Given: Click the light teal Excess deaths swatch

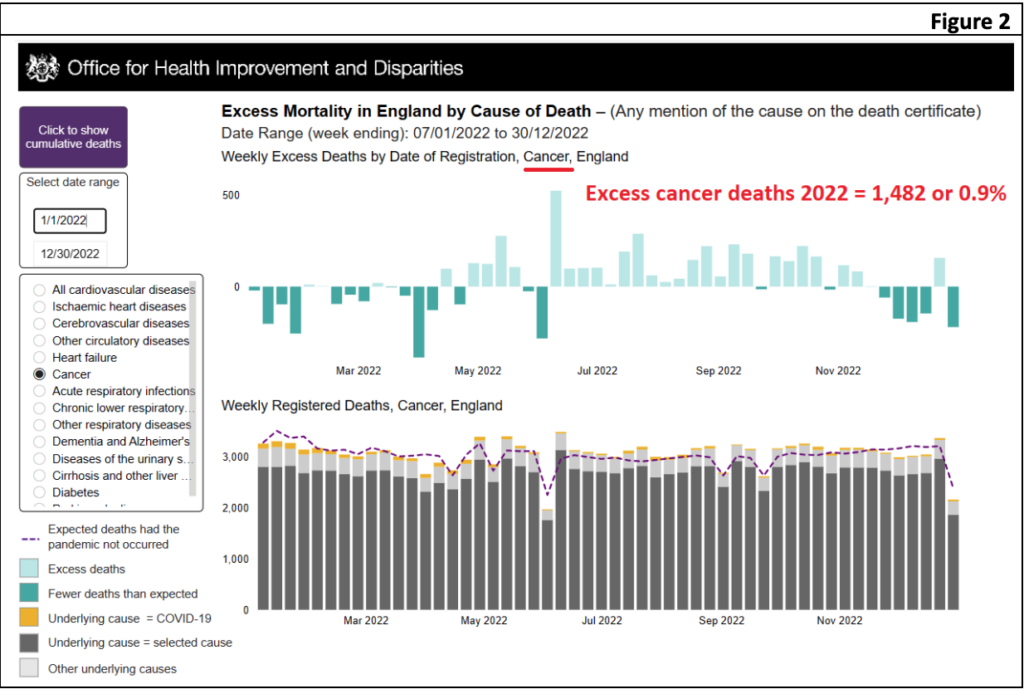Looking at the screenshot, I should pyautogui.click(x=32, y=568).
